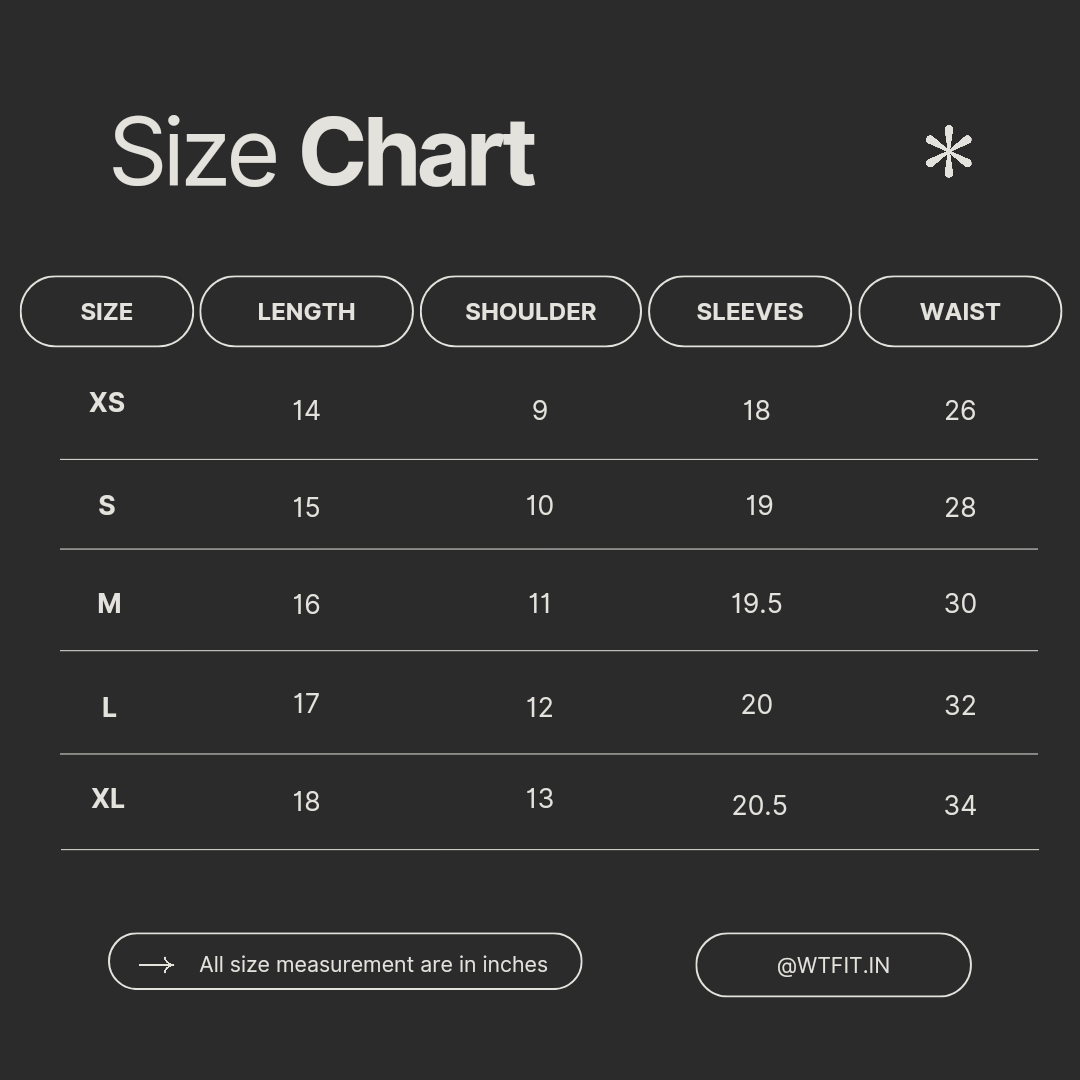Click the XL size row label
The image size is (1080, 1080).
tap(108, 799)
